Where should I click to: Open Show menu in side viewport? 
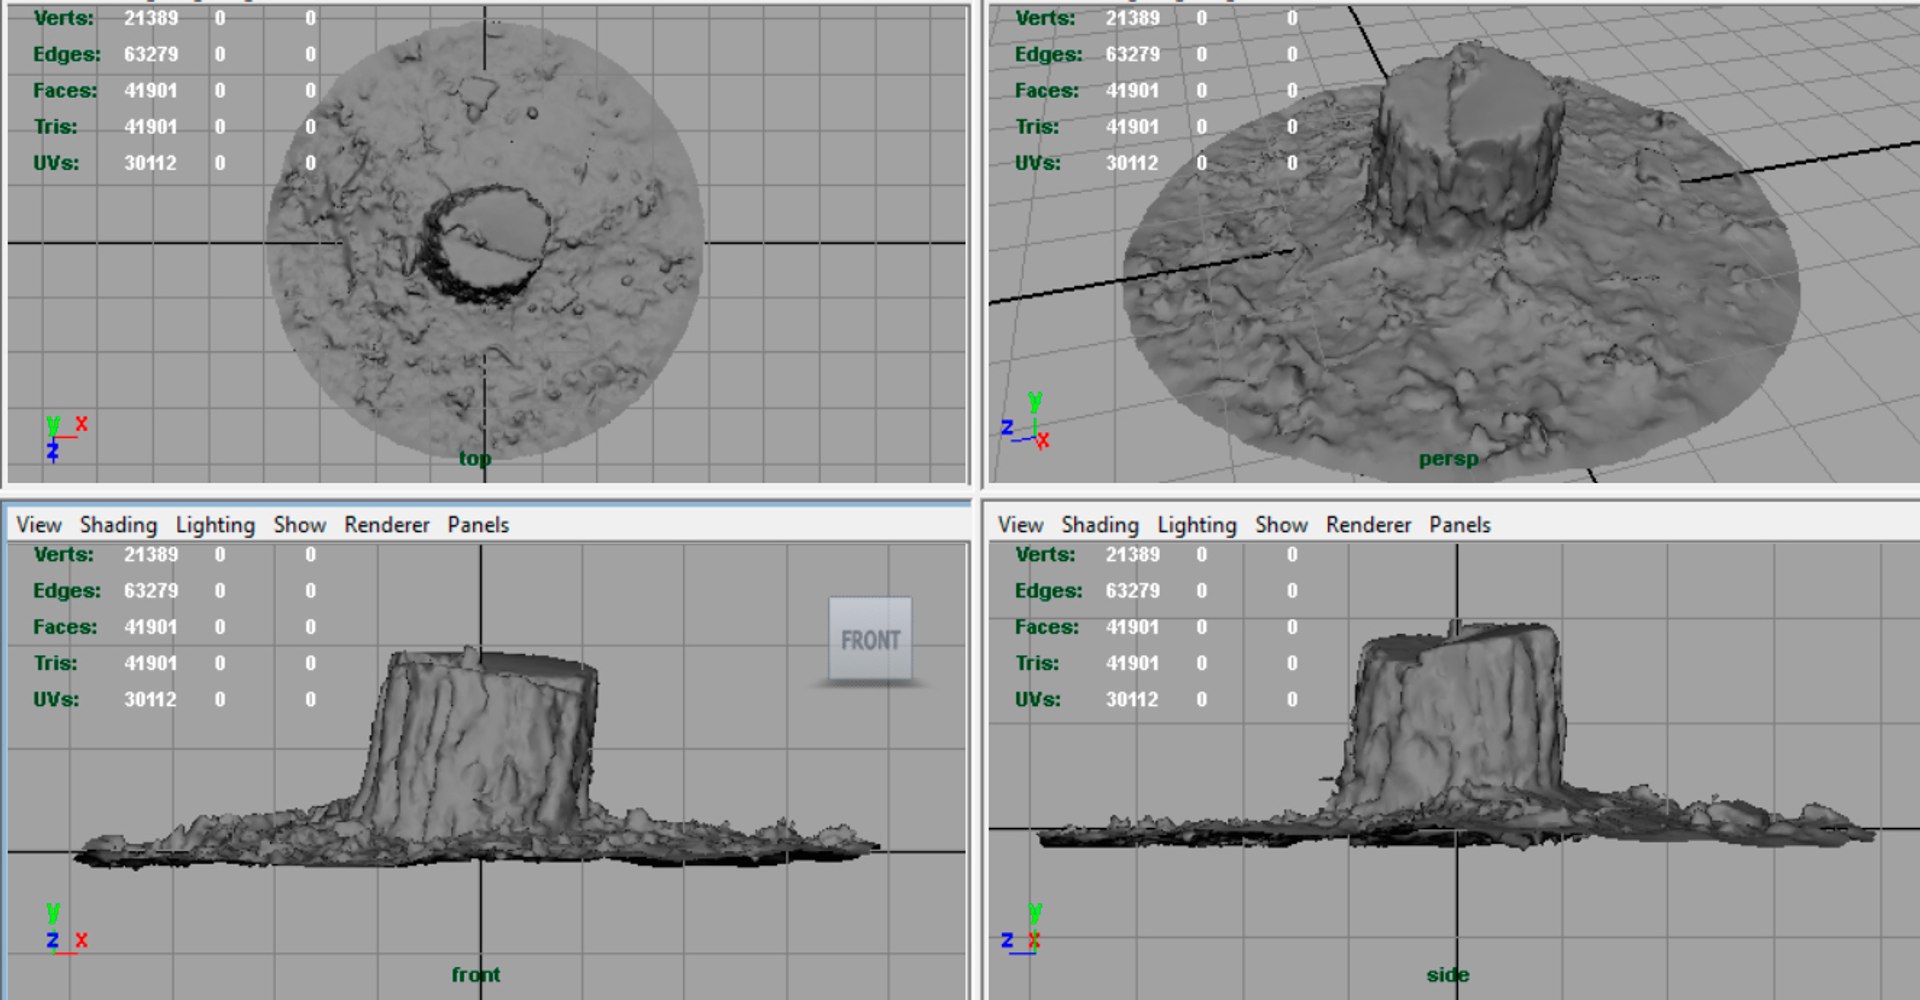click(1282, 524)
